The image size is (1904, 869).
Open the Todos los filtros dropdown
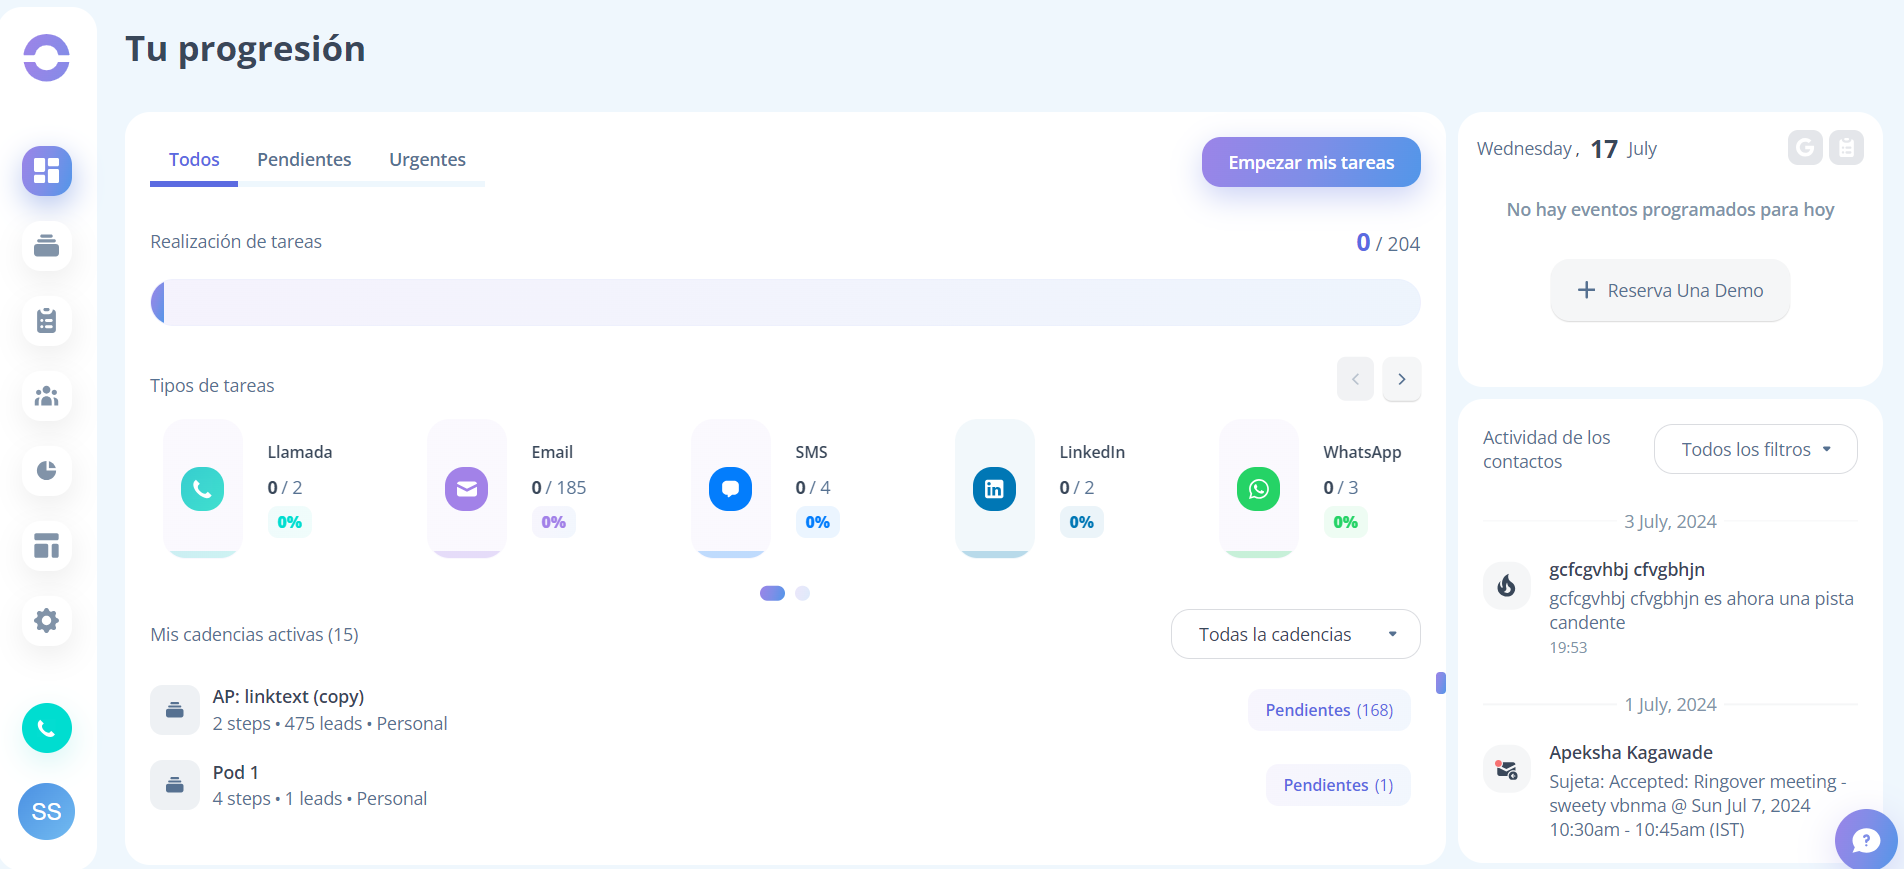point(1756,449)
